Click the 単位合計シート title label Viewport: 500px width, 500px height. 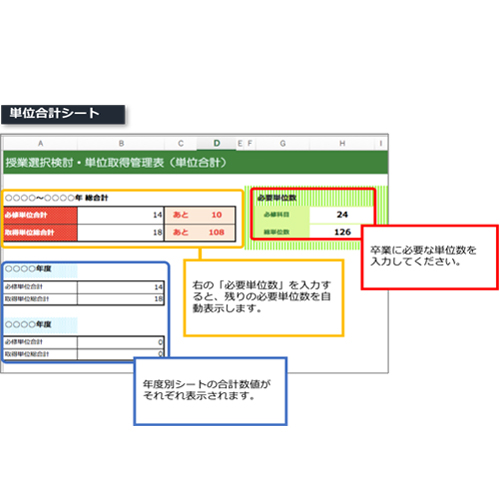(63, 114)
